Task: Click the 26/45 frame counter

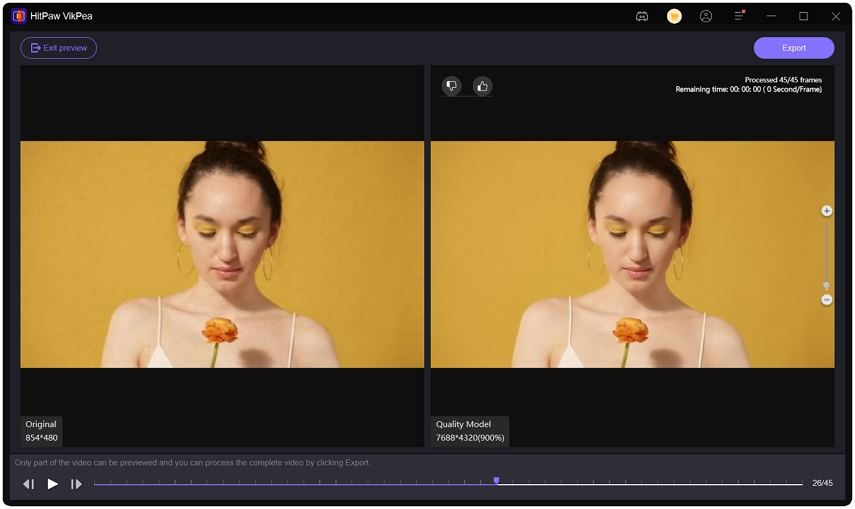Action: tap(822, 483)
